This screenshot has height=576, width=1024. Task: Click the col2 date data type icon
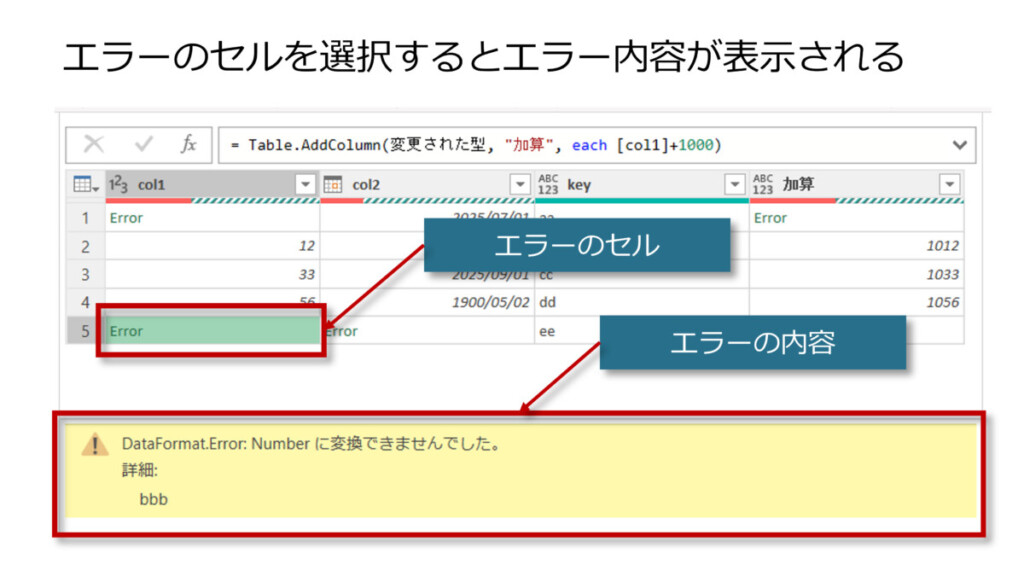coord(334,185)
